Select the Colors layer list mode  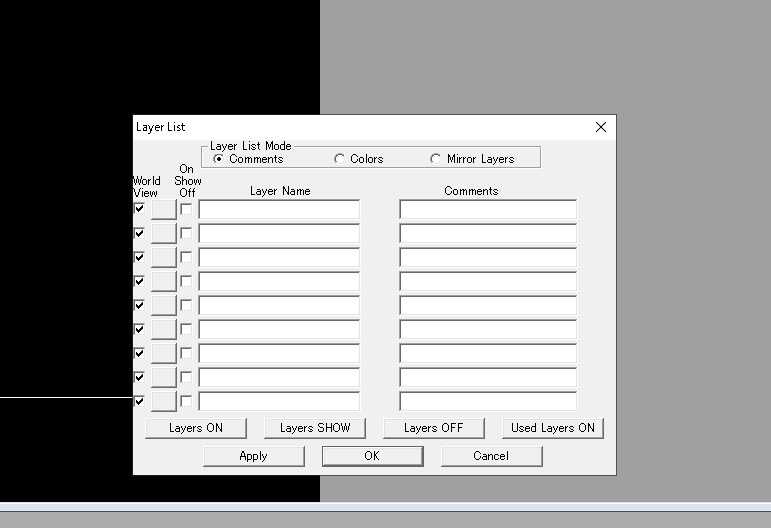(x=340, y=159)
